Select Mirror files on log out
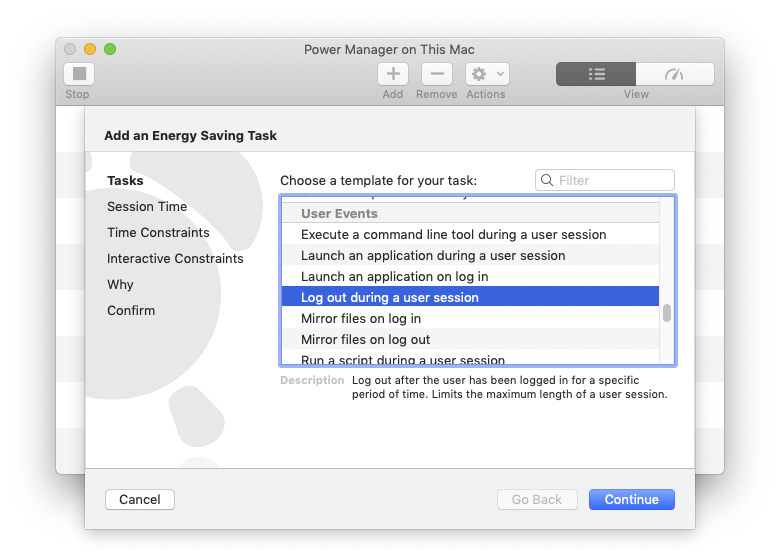 [470, 339]
